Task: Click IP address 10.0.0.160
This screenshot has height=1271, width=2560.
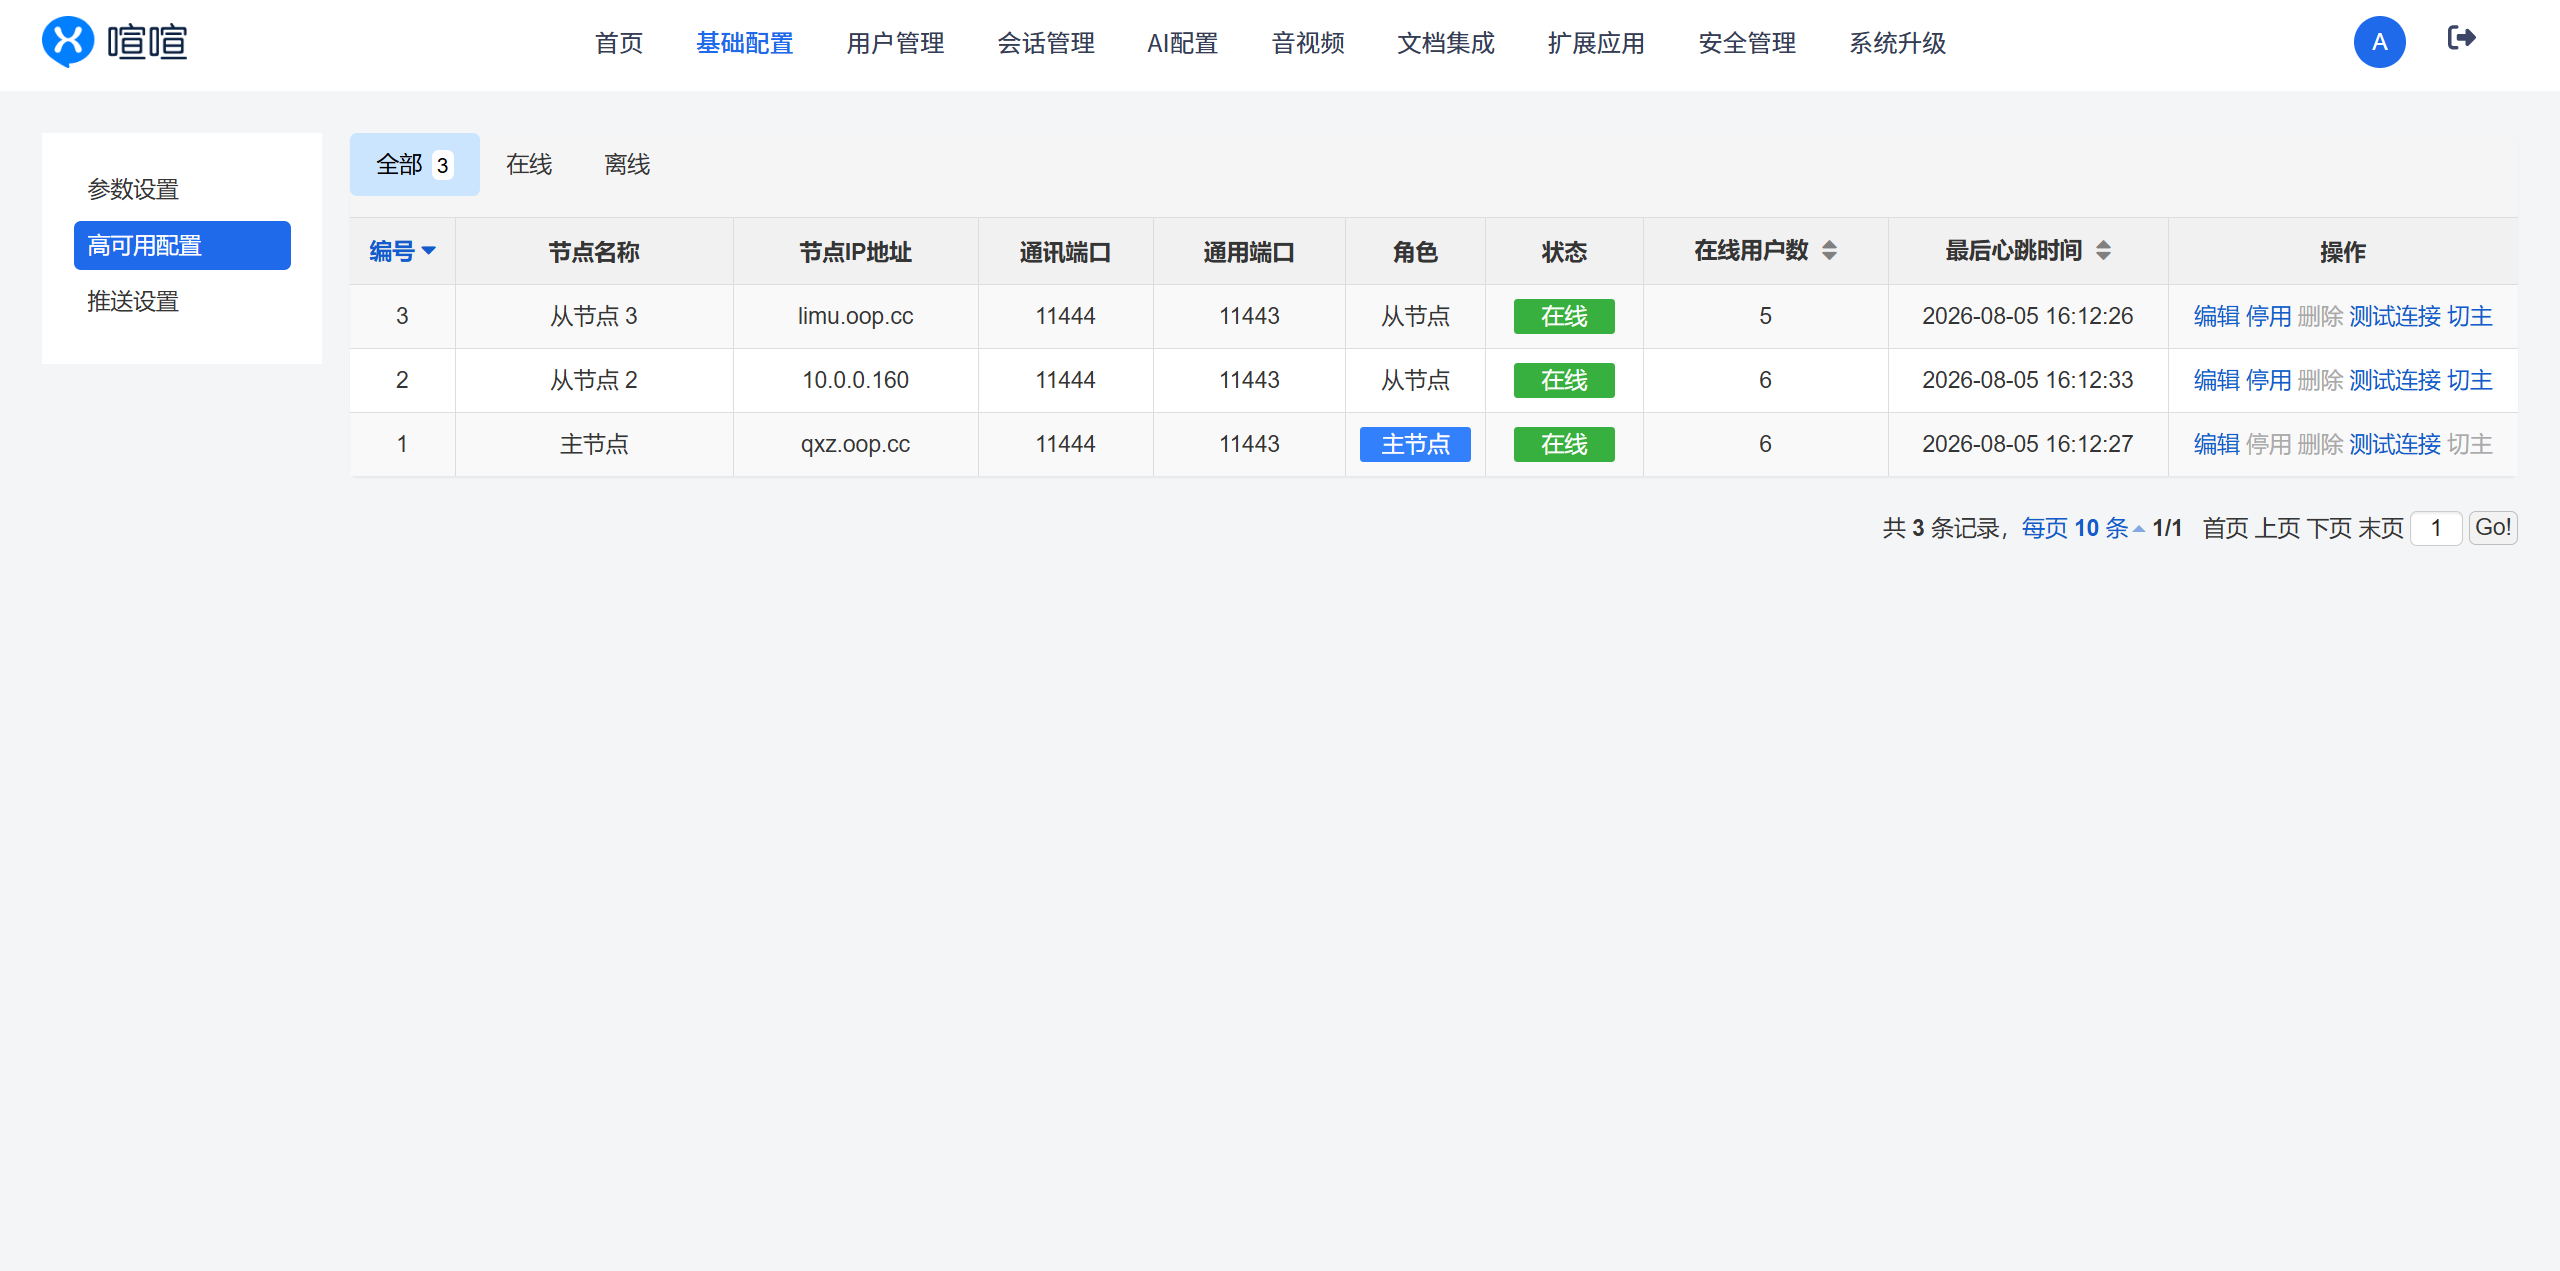Action: 855,380
